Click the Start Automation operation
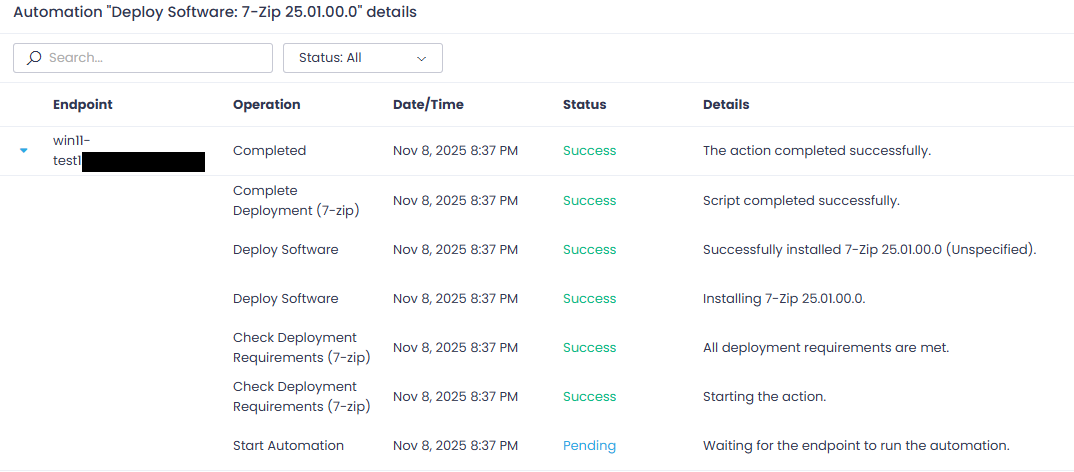The image size is (1074, 472). point(288,446)
